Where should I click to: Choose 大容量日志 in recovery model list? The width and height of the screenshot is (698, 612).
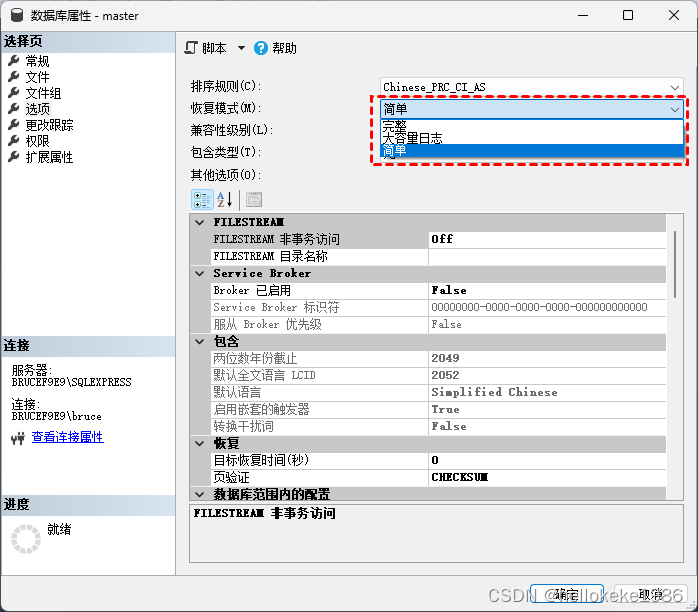[532, 138]
